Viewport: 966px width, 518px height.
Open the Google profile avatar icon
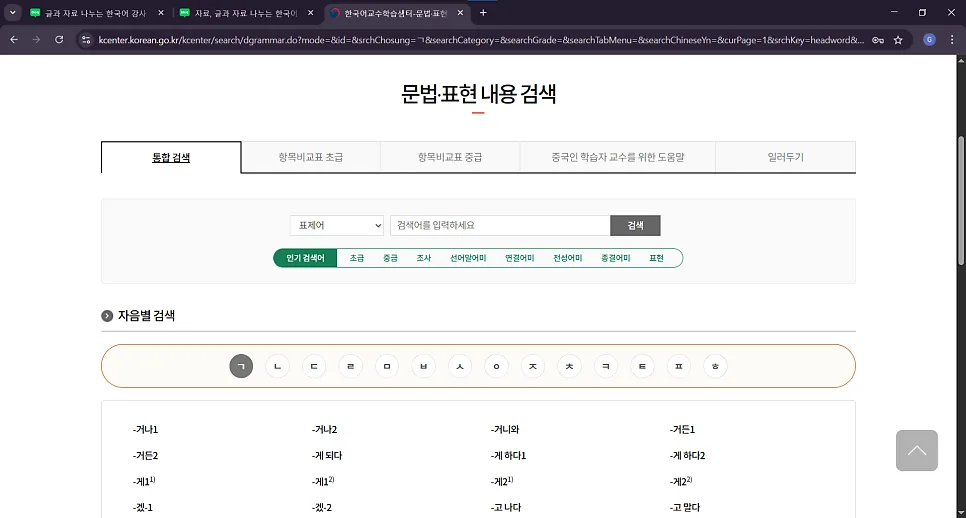click(x=930, y=39)
